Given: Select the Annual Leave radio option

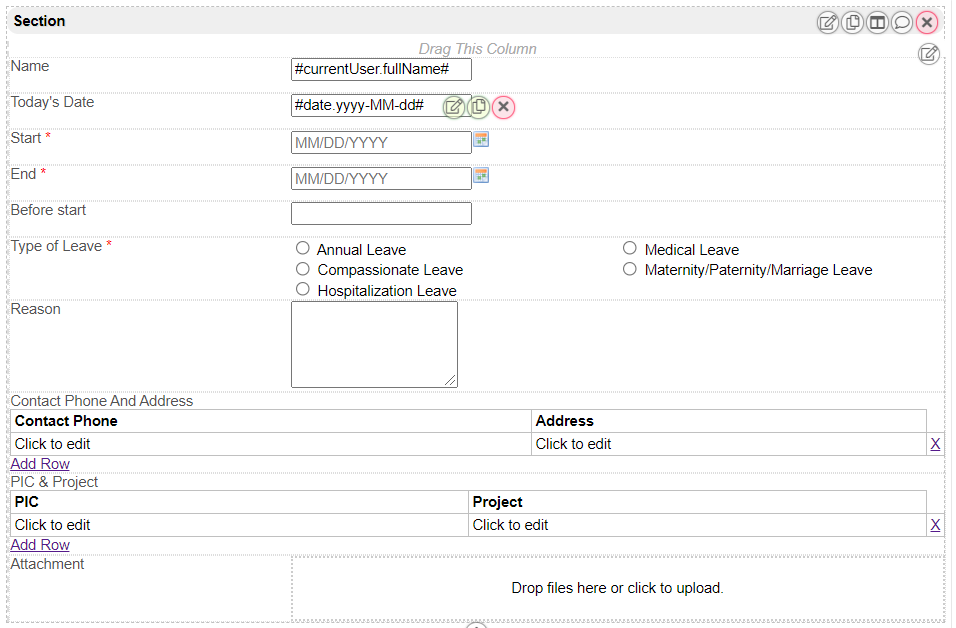Looking at the screenshot, I should point(303,248).
